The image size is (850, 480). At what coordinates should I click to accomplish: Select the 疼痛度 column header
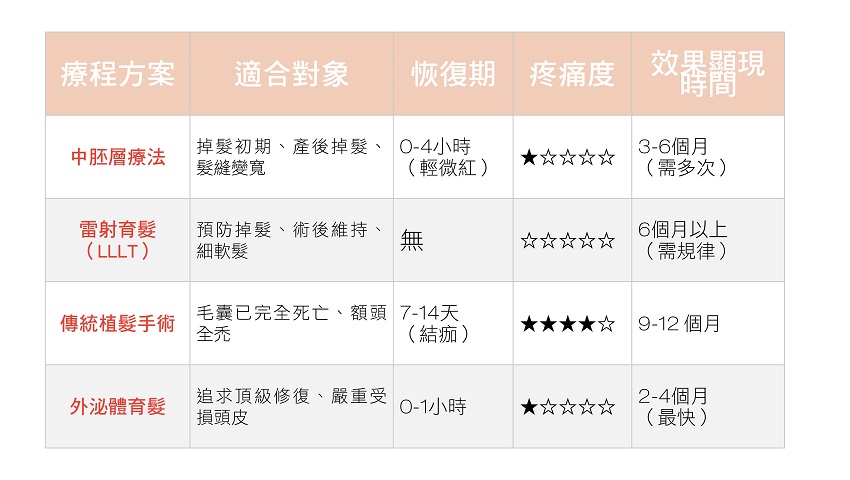click(572, 75)
